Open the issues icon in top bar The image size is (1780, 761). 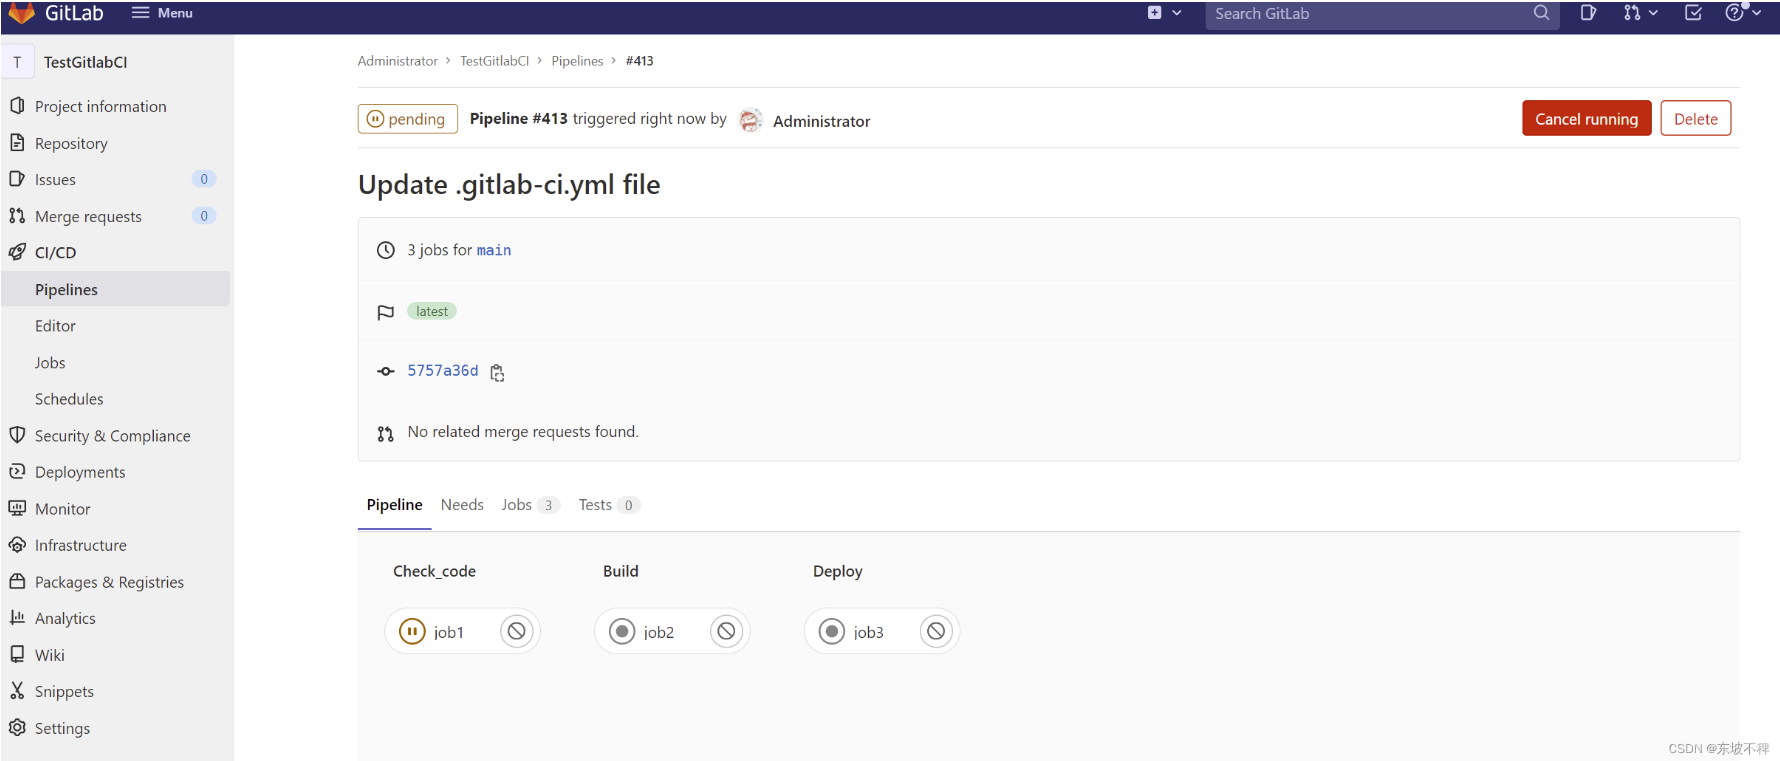coord(1588,13)
